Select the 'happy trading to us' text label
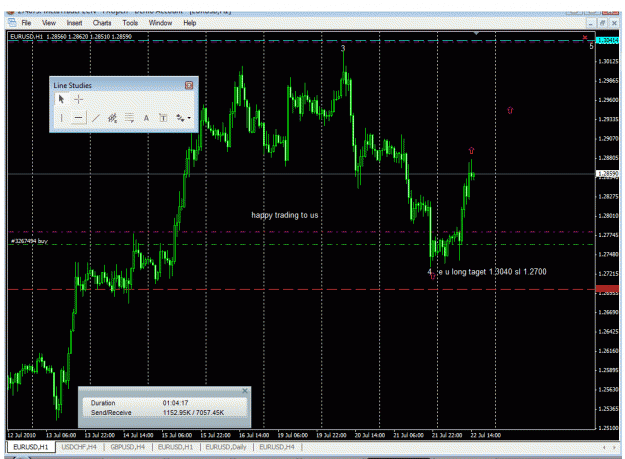The width and height of the screenshot is (625, 459). (x=285, y=215)
